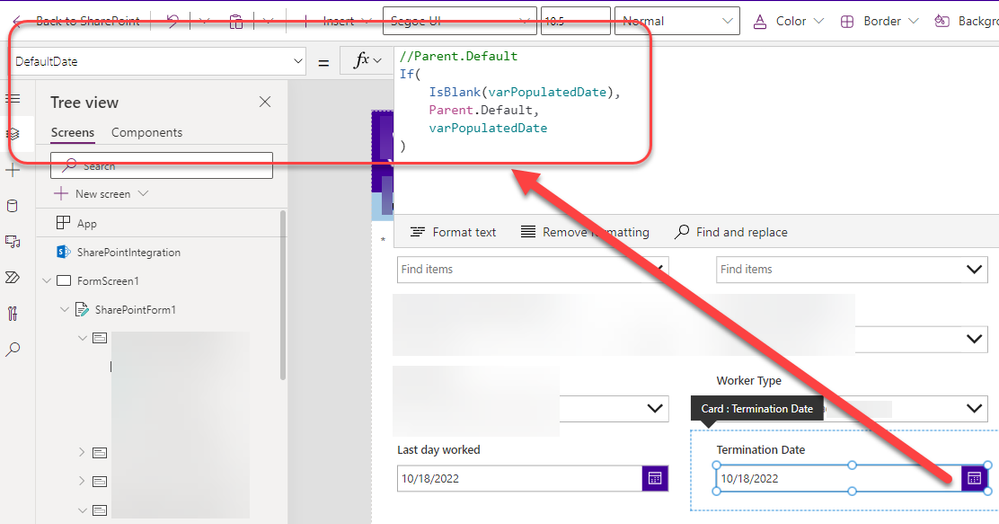Click the Search magnifier icon in left rail
999x524 pixels.
(13, 349)
